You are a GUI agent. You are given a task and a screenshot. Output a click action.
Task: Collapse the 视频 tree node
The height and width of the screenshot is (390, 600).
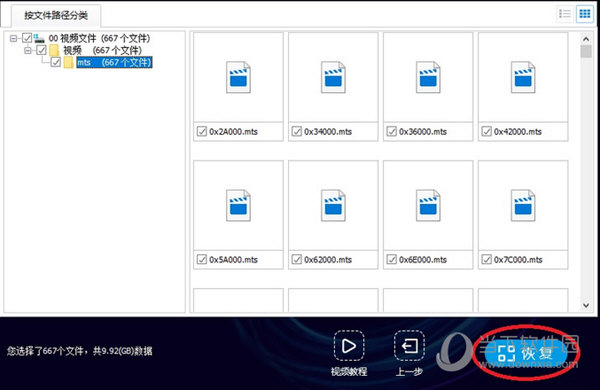click(28, 50)
